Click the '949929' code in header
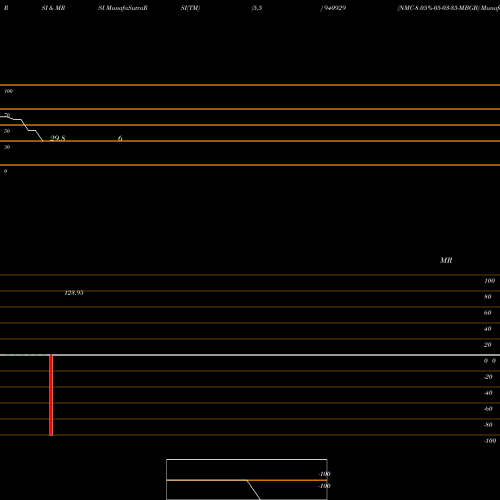The width and height of the screenshot is (500, 500). [334, 8]
